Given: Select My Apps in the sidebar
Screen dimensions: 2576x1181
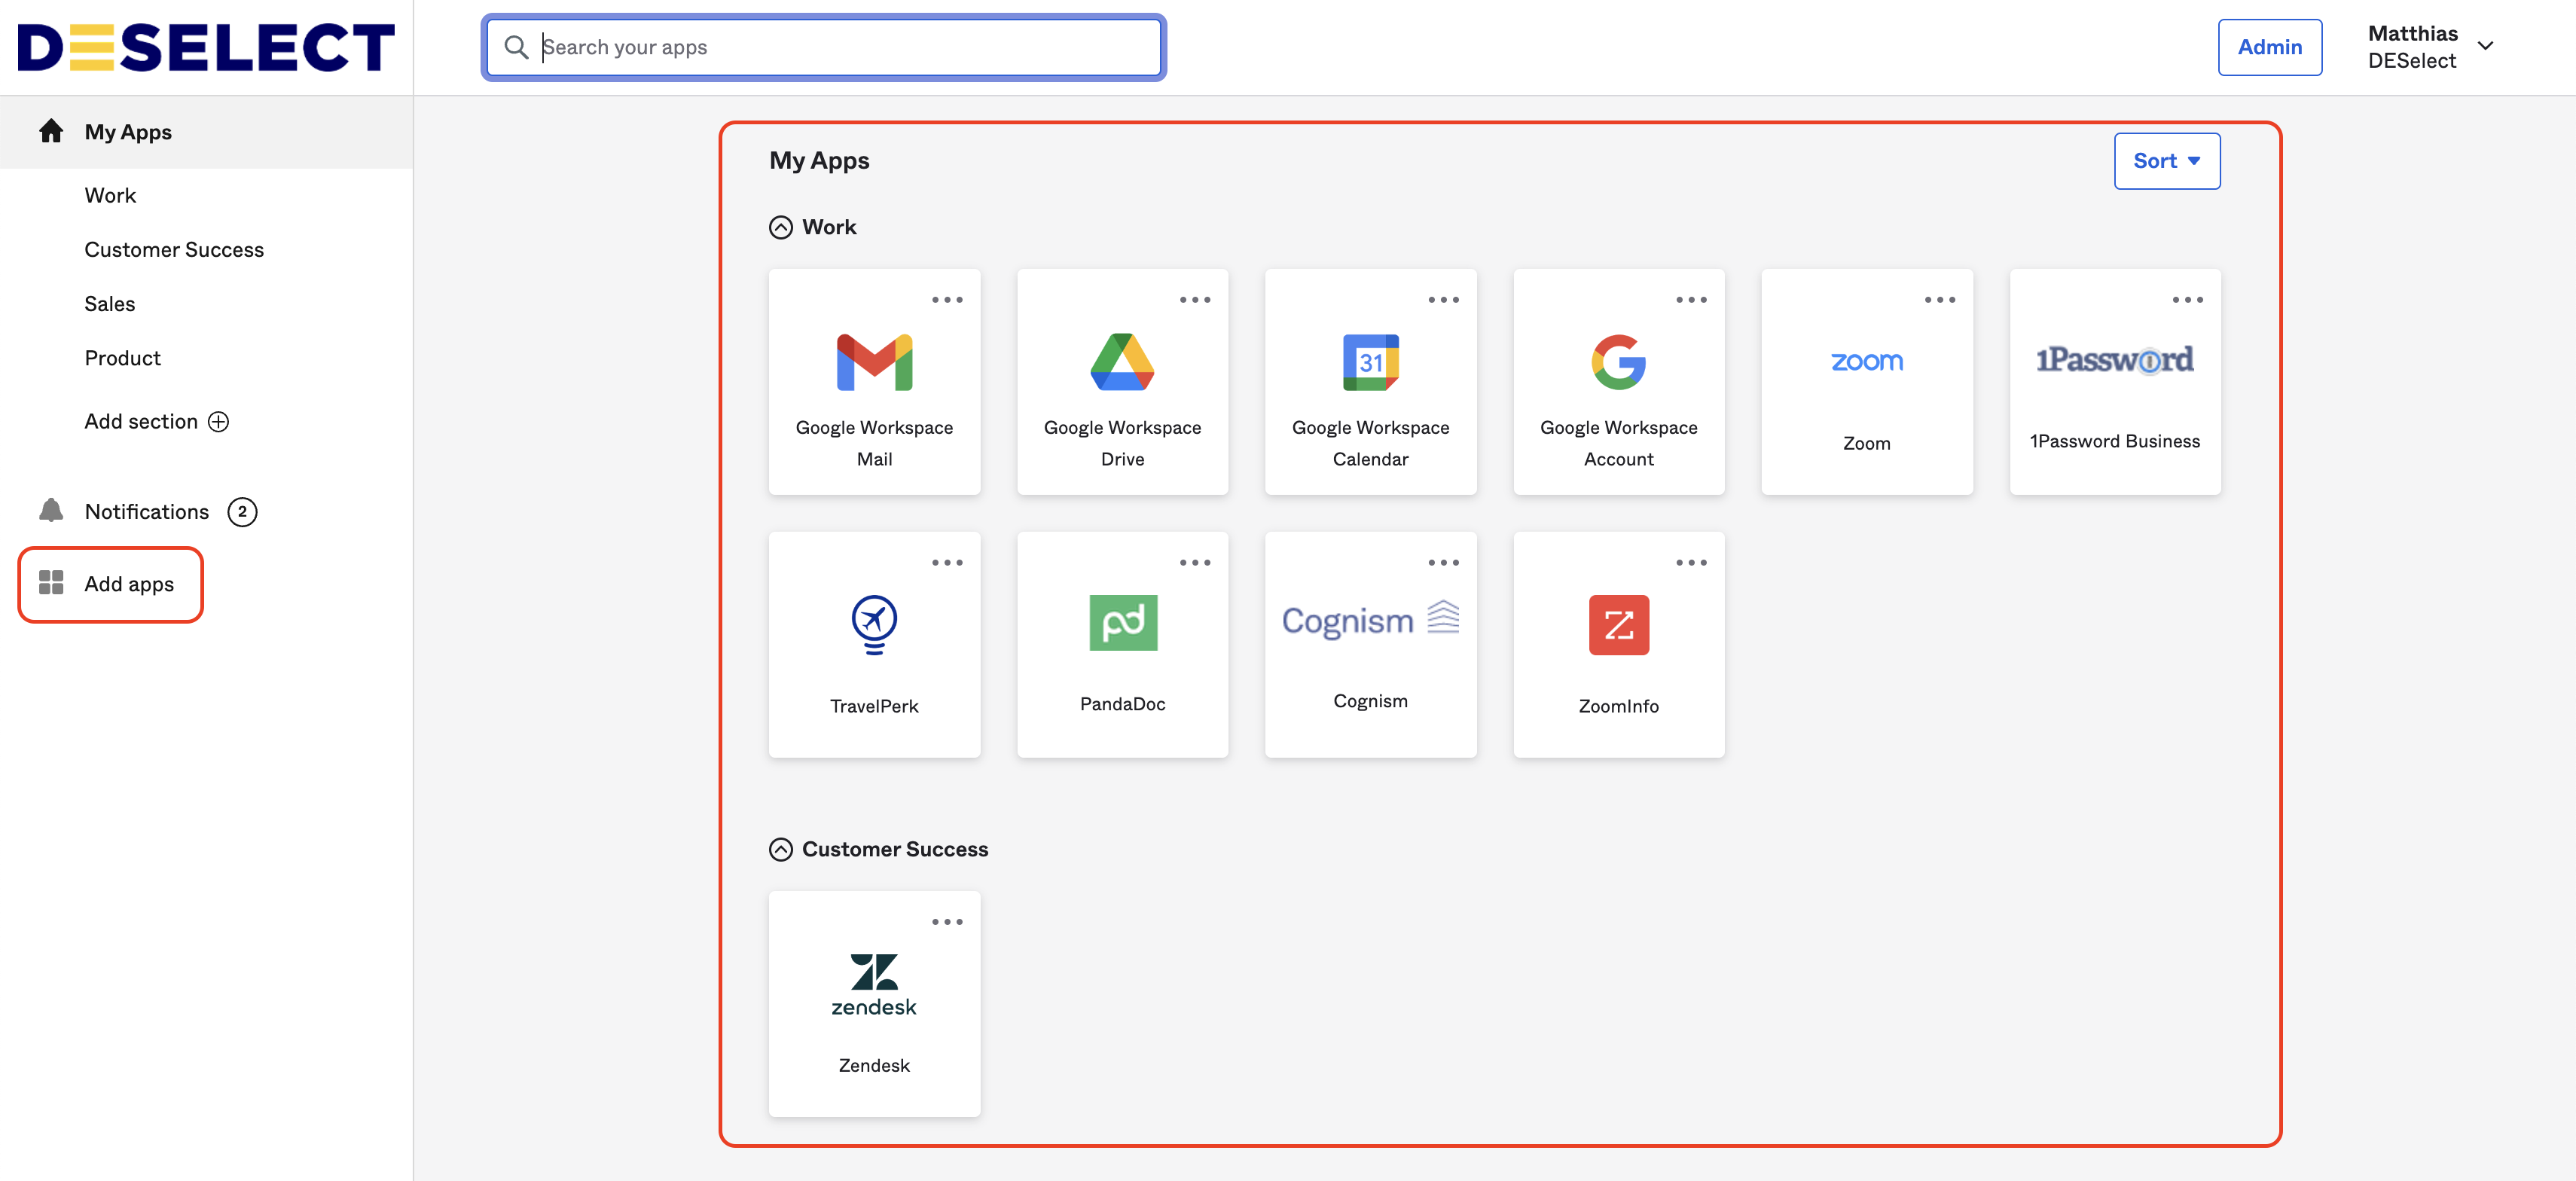Looking at the screenshot, I should (206, 132).
